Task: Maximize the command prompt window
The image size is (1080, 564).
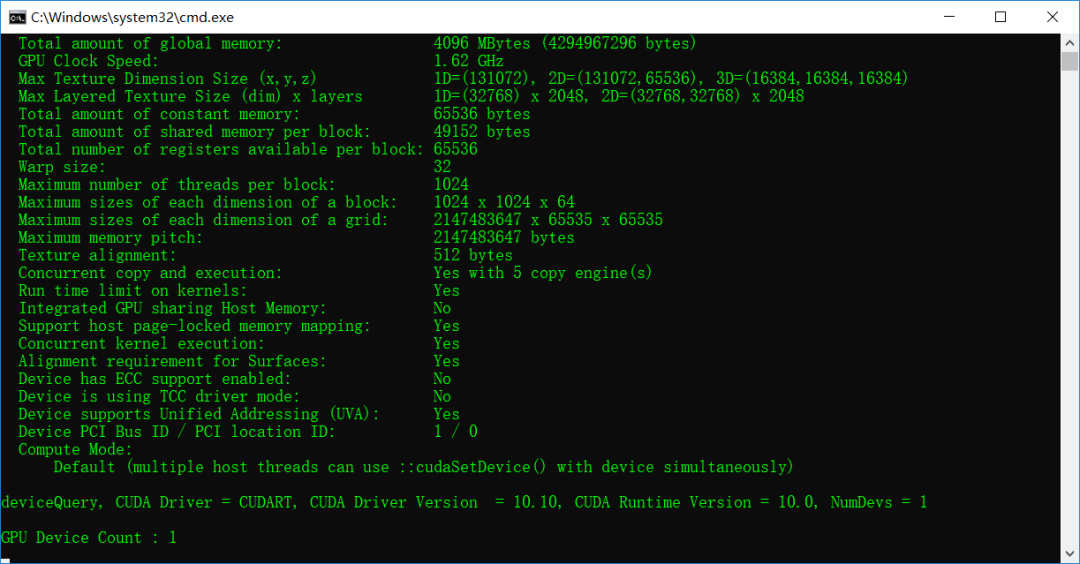Action: click(x=1000, y=17)
